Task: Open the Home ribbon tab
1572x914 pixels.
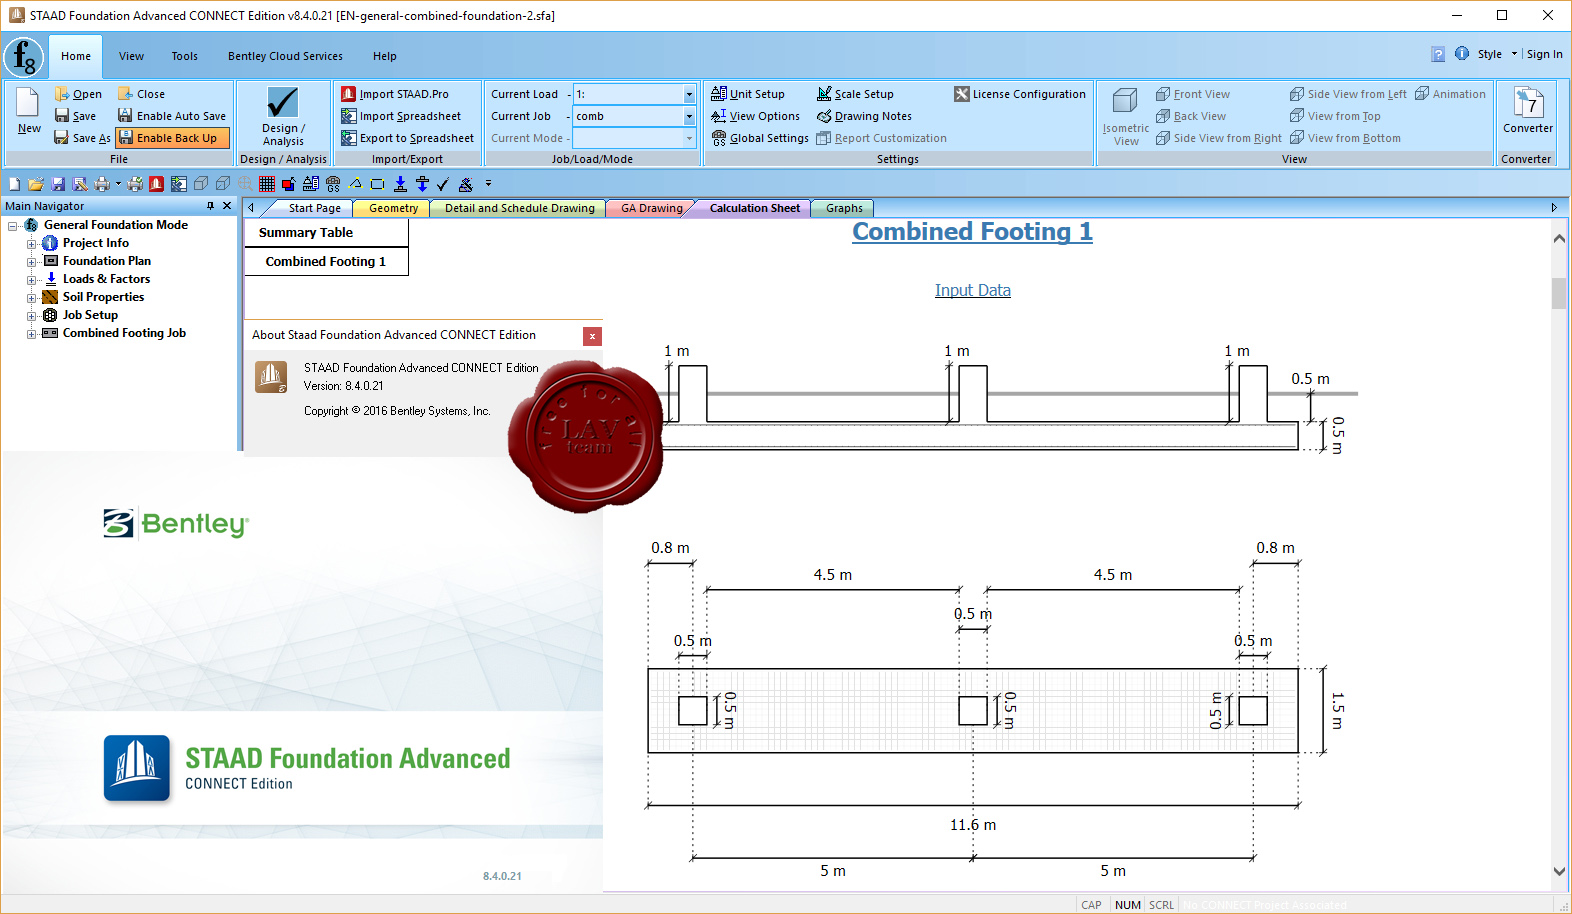Action: 76,56
